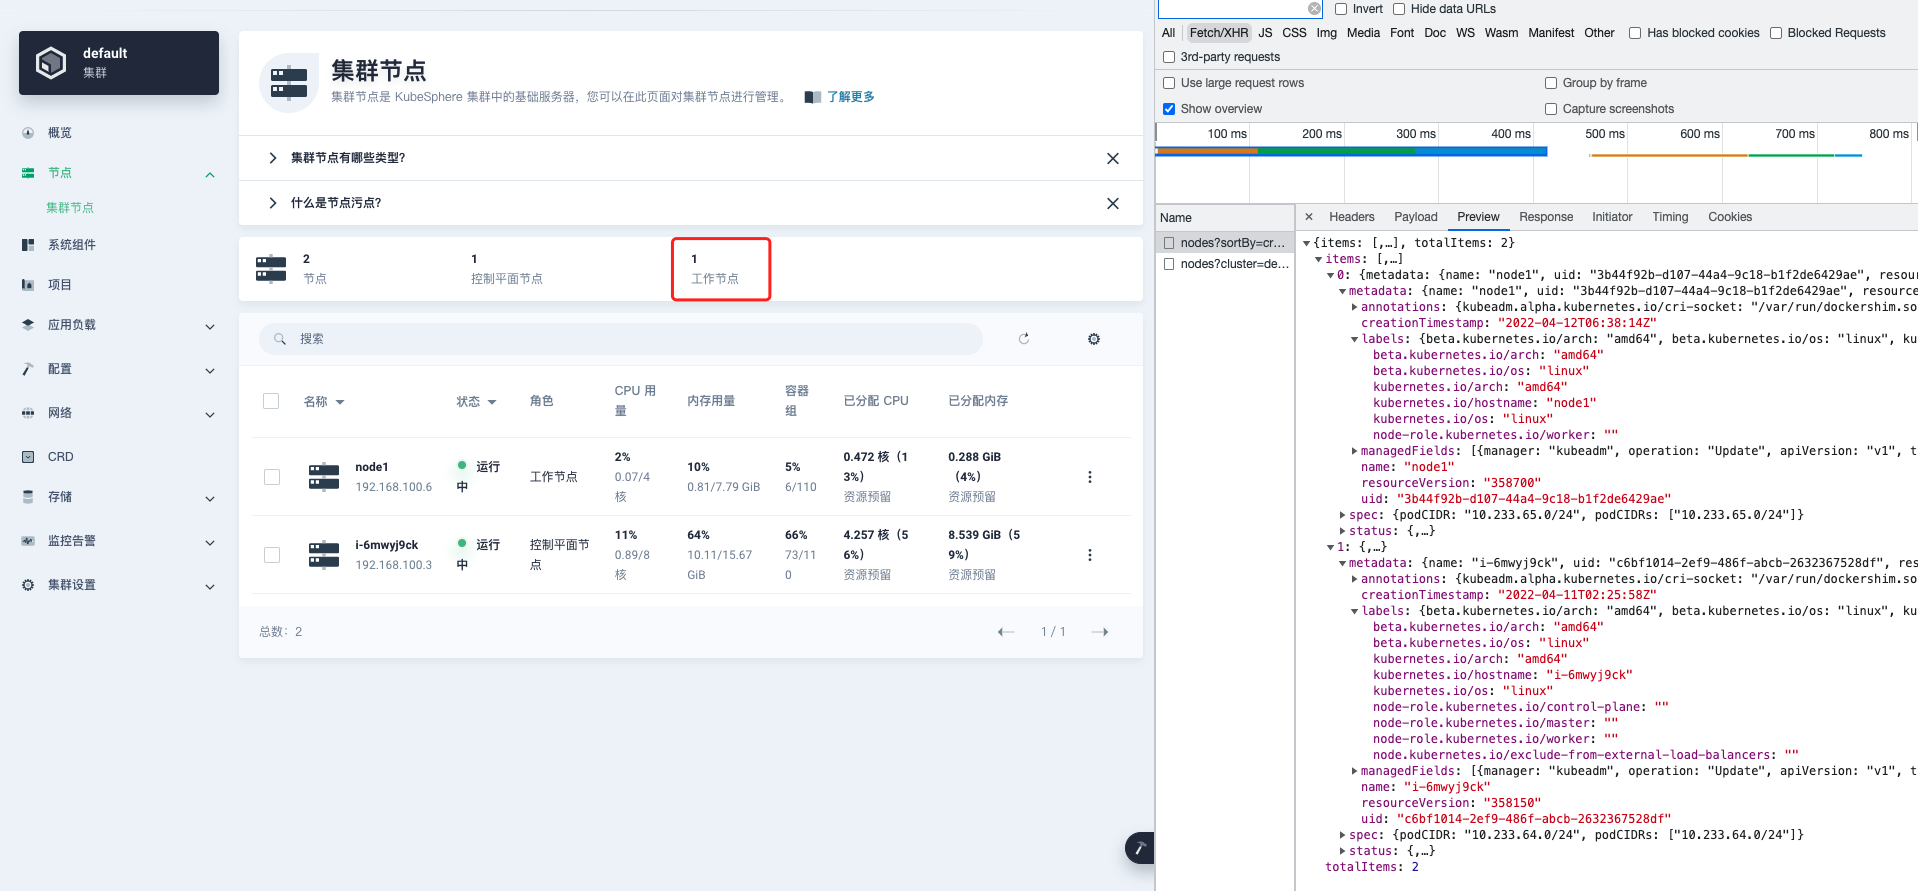The height and width of the screenshot is (891, 1918).
Task: Collapse the 节点 sidebar section chevron
Action: (210, 175)
